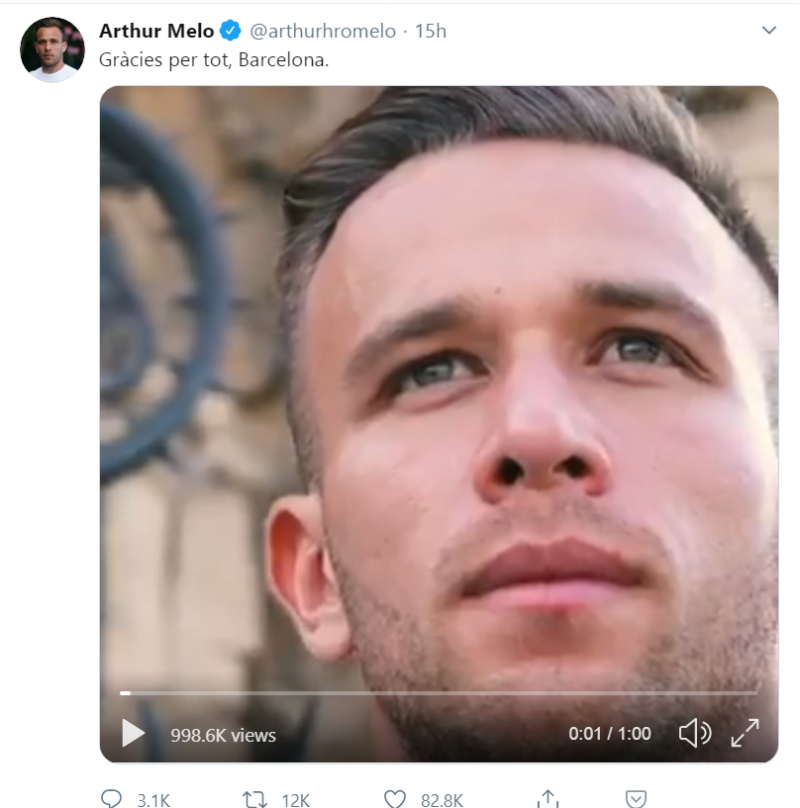Click the 12K retweets count
Image resolution: width=800 pixels, height=808 pixels.
tap(295, 799)
